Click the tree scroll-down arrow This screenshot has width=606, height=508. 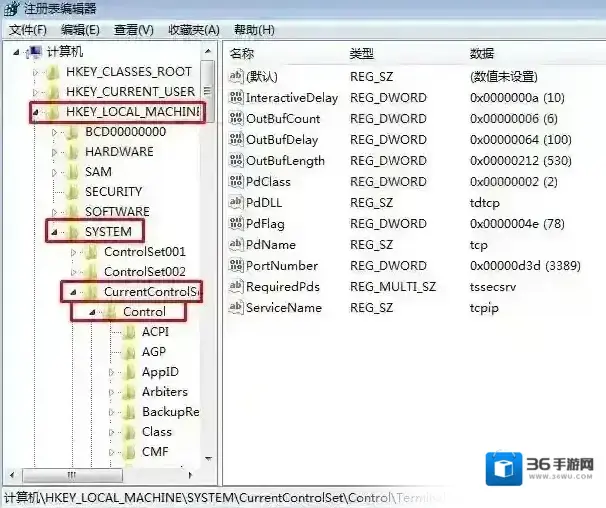point(208,459)
